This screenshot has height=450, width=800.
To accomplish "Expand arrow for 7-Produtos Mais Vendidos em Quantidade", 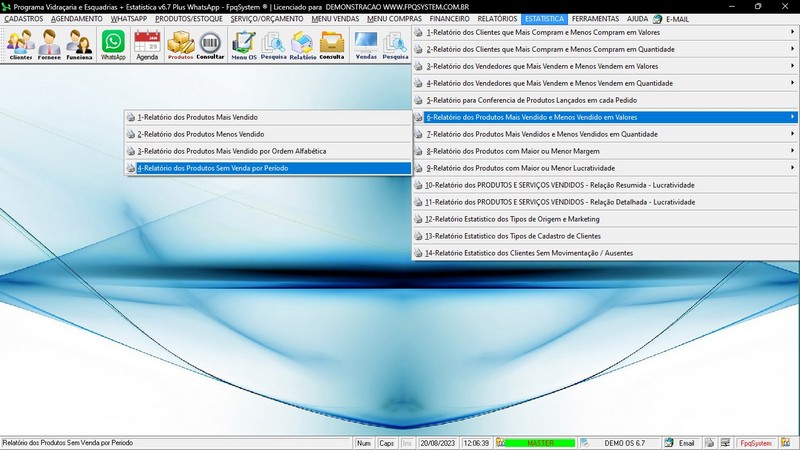I will (792, 134).
